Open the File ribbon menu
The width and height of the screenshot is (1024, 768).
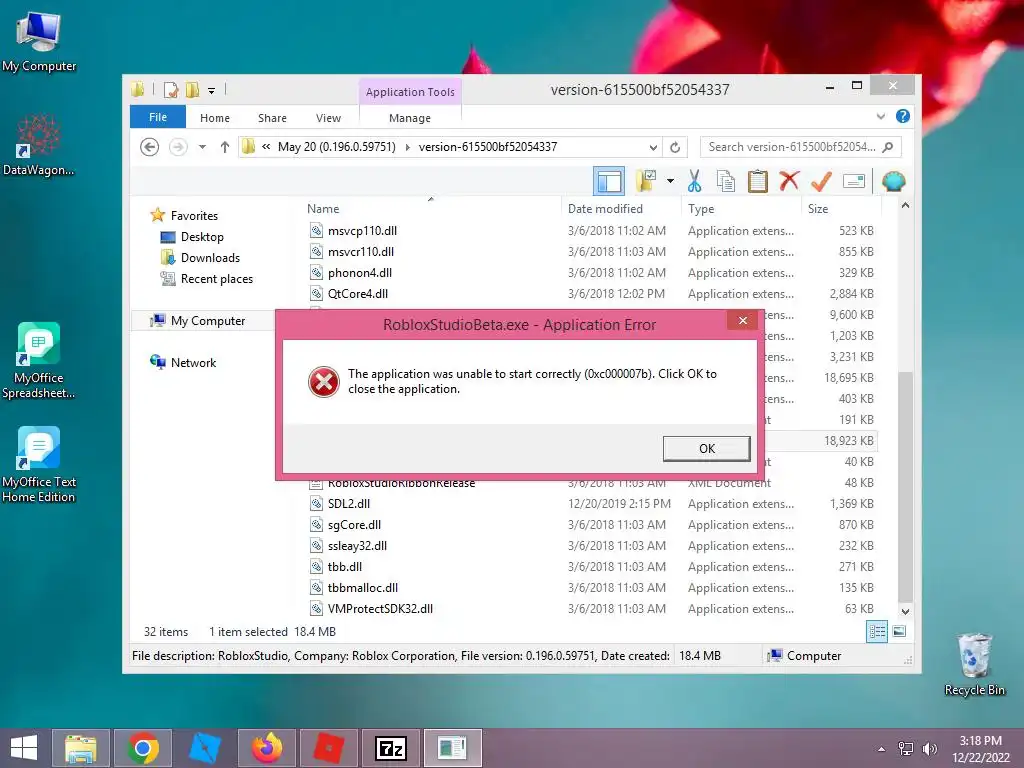coord(158,117)
